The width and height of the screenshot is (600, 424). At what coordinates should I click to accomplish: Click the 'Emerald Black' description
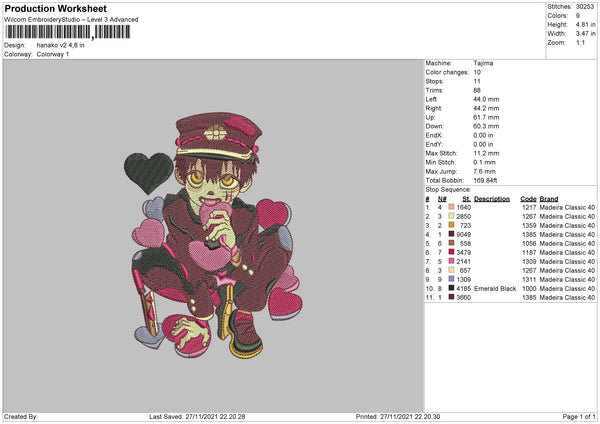(x=495, y=289)
